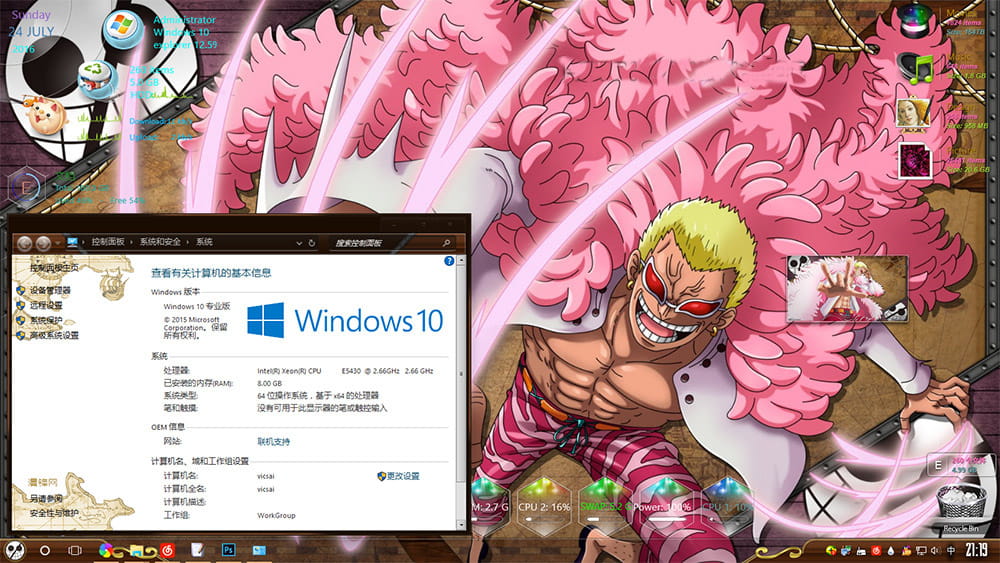
Task: Click the Windows logo orb desktop widget
Action: 122,28
